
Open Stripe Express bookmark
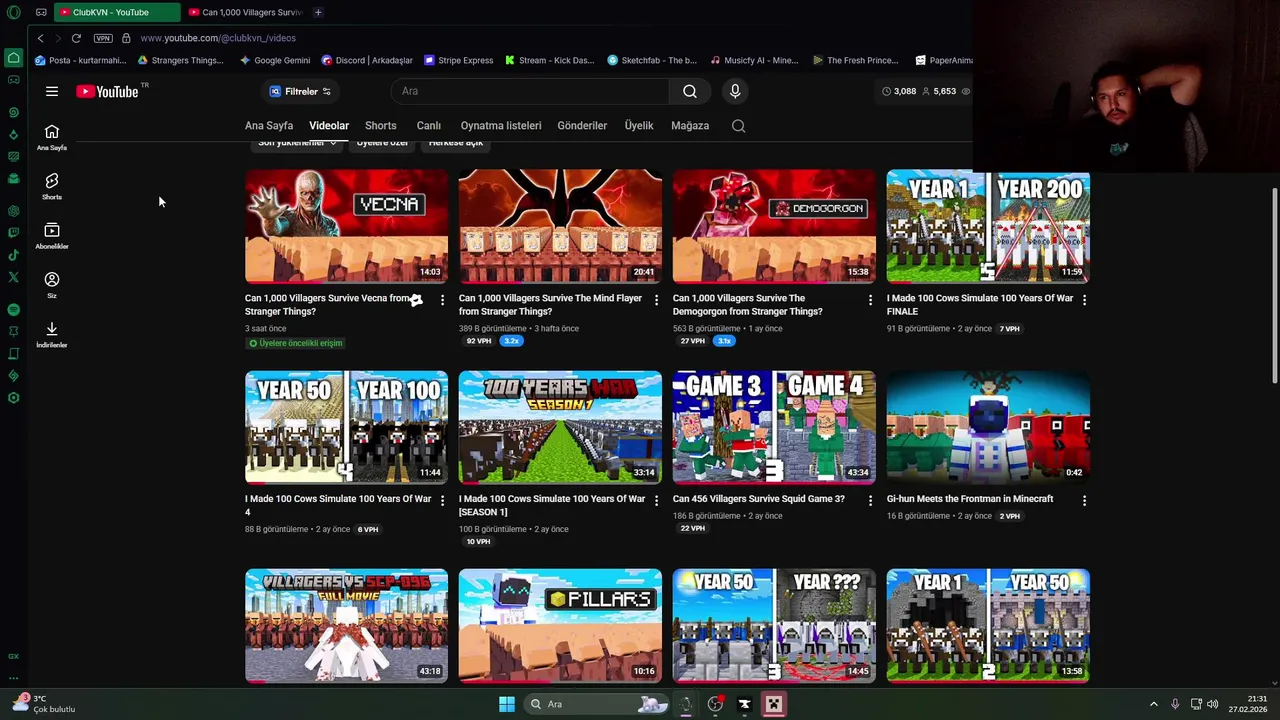(458, 60)
